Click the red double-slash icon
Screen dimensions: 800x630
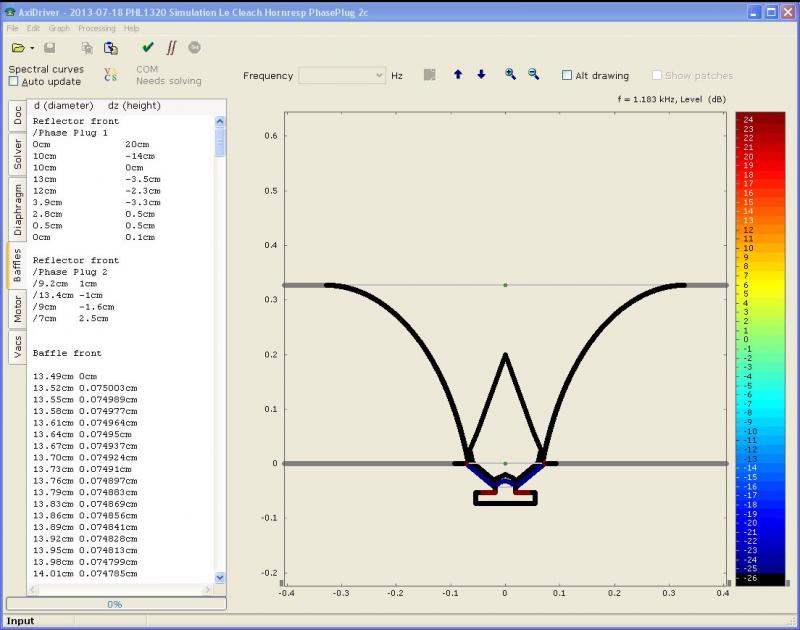(171, 47)
